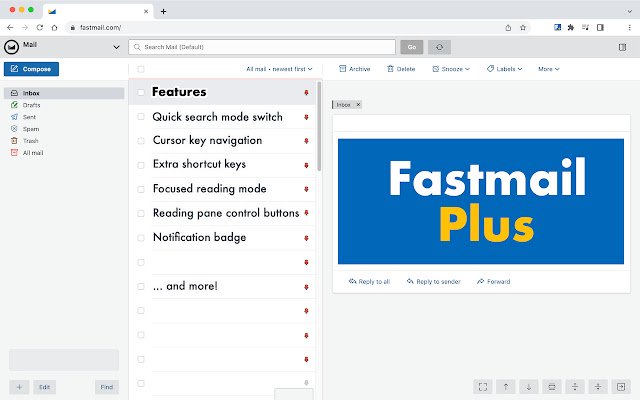Screen dimensions: 640x400
Task: Click the Edit button in the sidebar
Action: click(44, 387)
